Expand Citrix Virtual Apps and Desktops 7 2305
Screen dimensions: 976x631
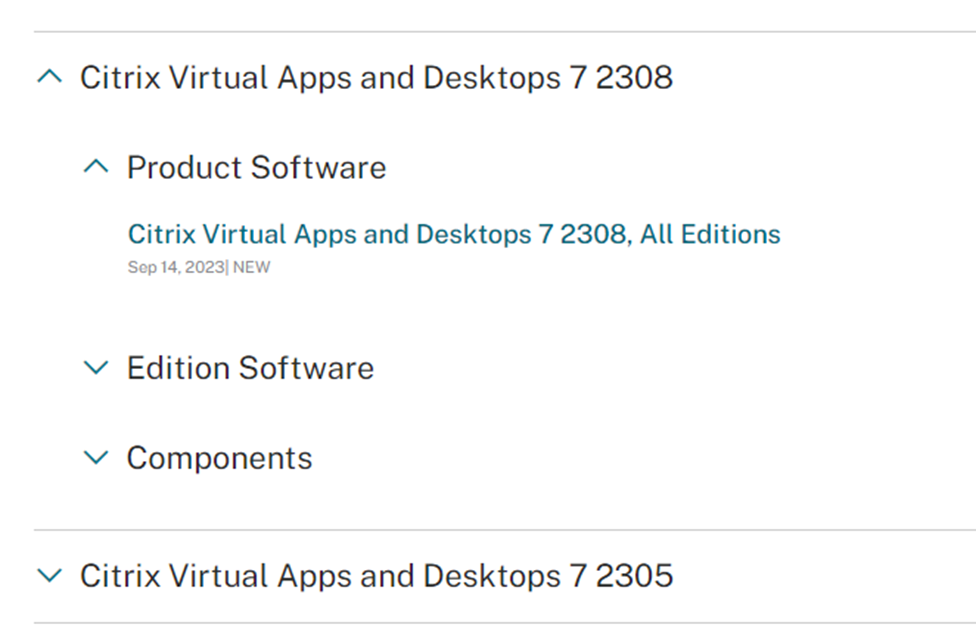(355, 575)
